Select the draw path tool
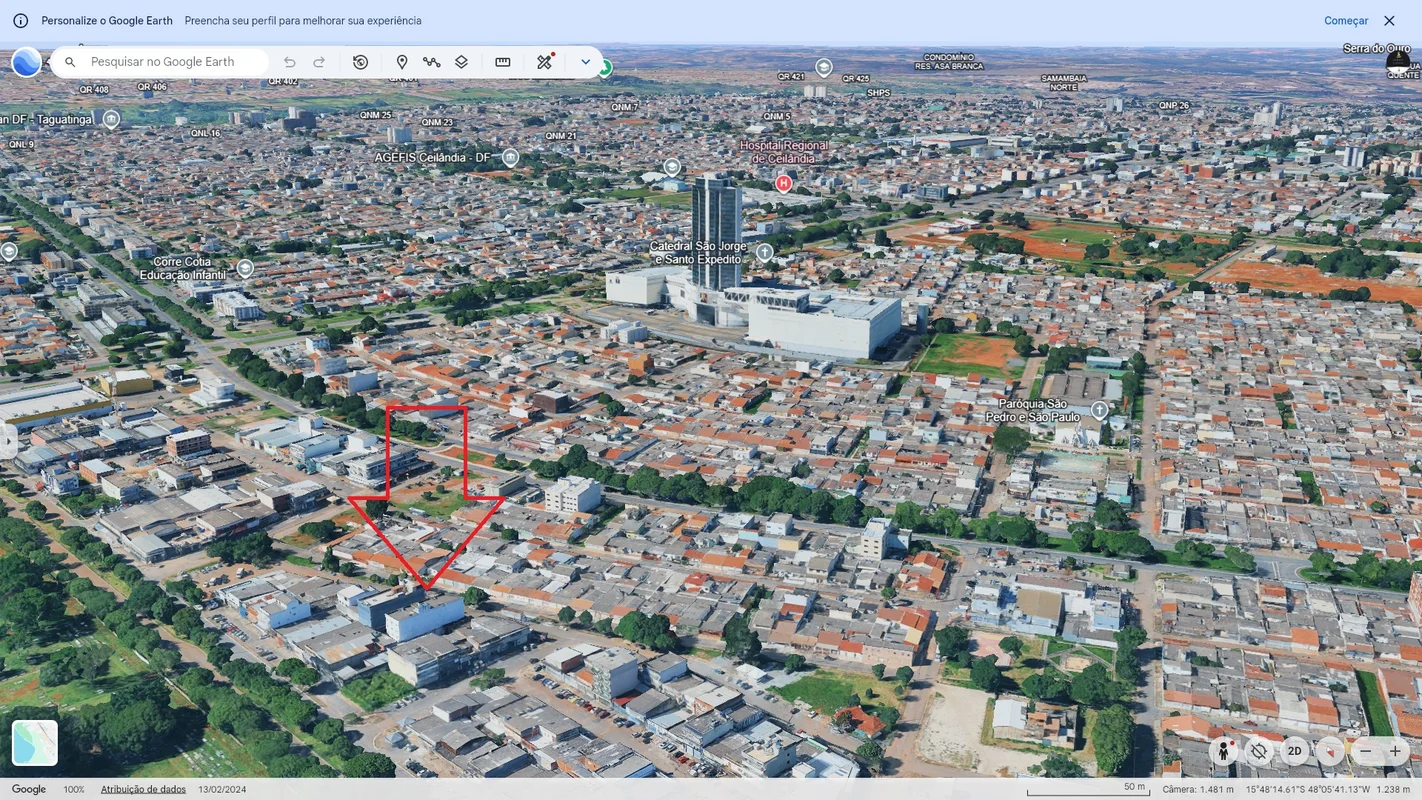 (431, 62)
